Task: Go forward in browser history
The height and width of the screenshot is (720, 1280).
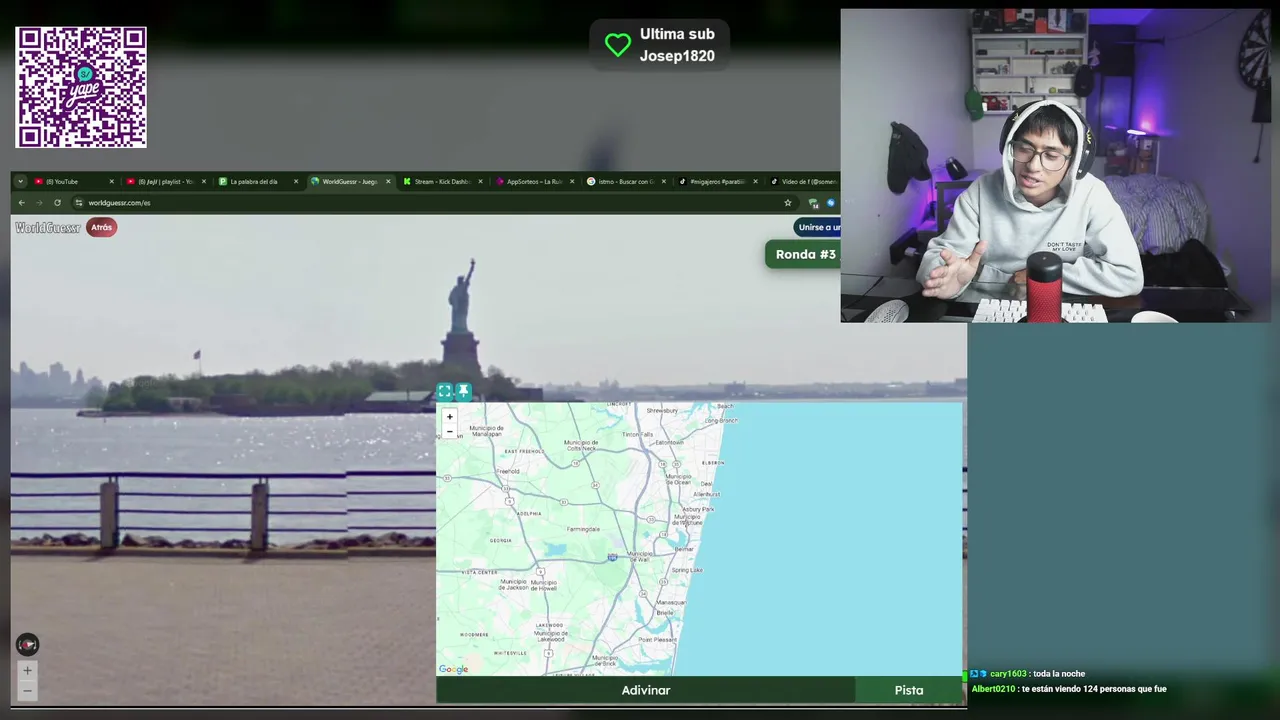Action: pos(39,203)
